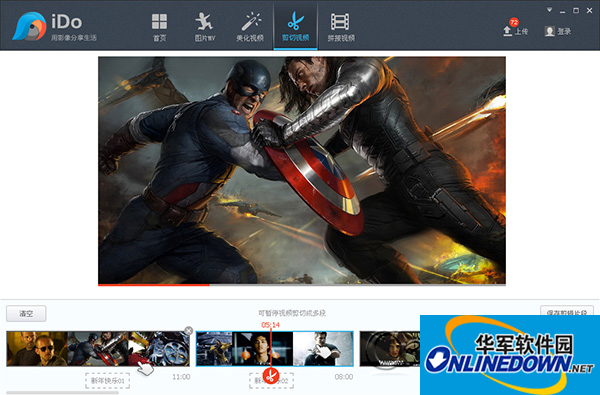Image resolution: width=600 pixels, height=395 pixels.
Task: Minimize the iDo window
Action: click(x=562, y=11)
